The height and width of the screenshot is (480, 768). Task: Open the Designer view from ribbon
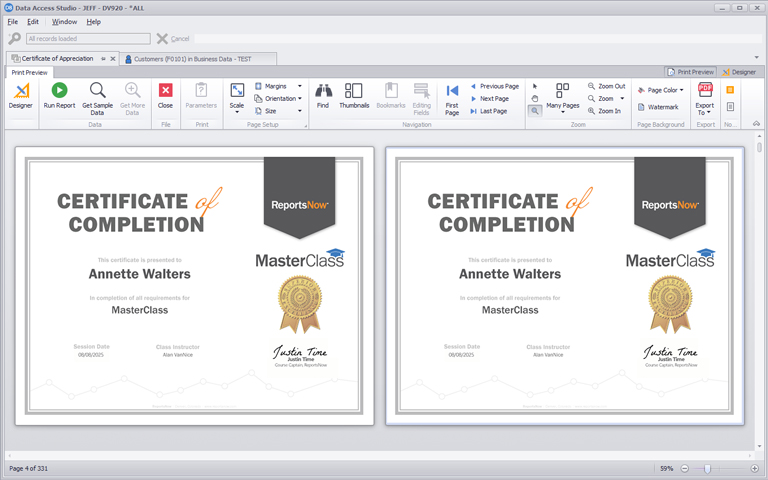coord(20,96)
